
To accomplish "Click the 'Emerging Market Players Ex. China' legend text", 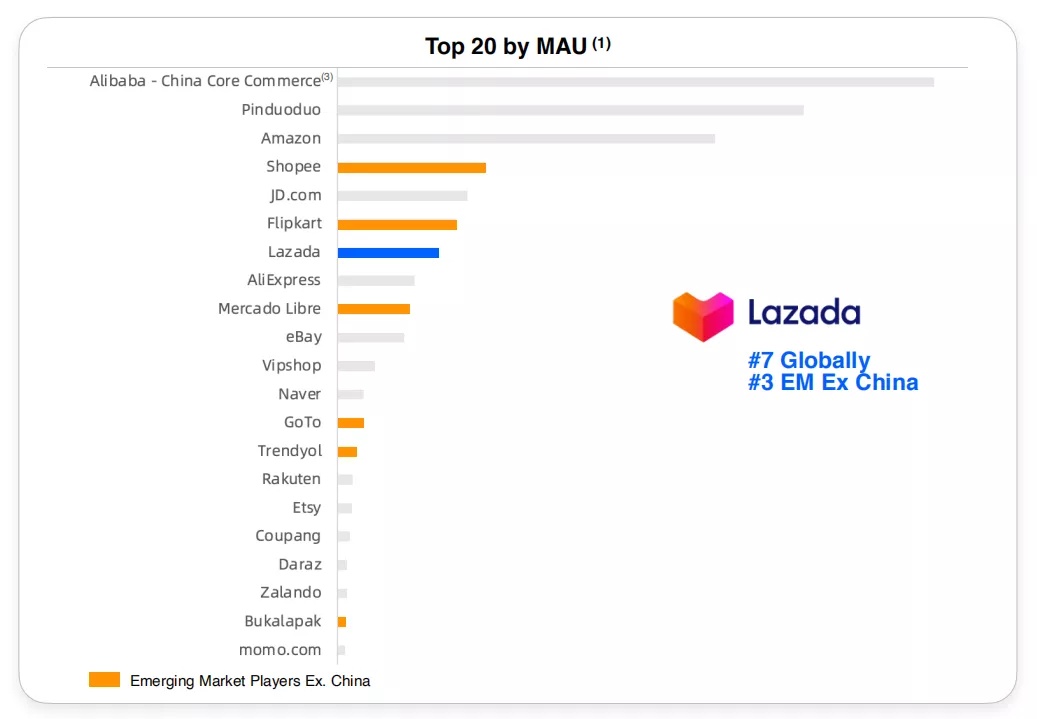I will (x=250, y=681).
